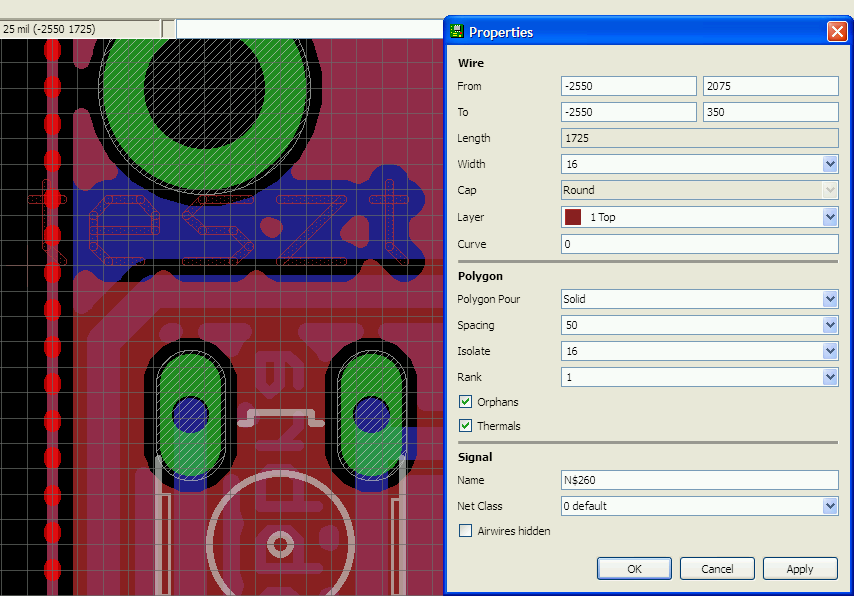Click the command line input in editor

[309, 29]
